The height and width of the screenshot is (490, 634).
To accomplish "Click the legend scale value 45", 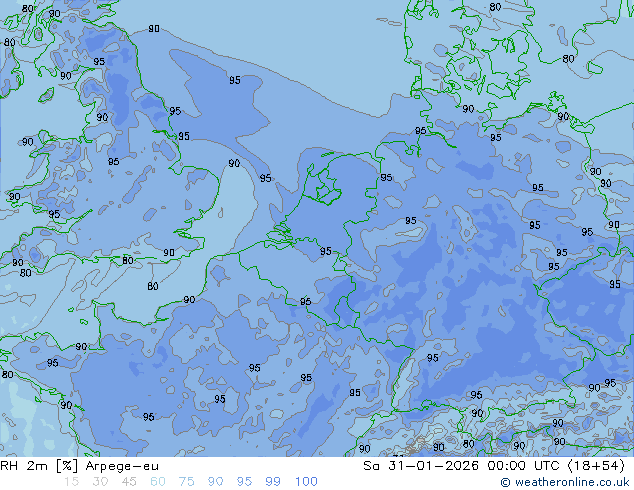I will [129, 482].
